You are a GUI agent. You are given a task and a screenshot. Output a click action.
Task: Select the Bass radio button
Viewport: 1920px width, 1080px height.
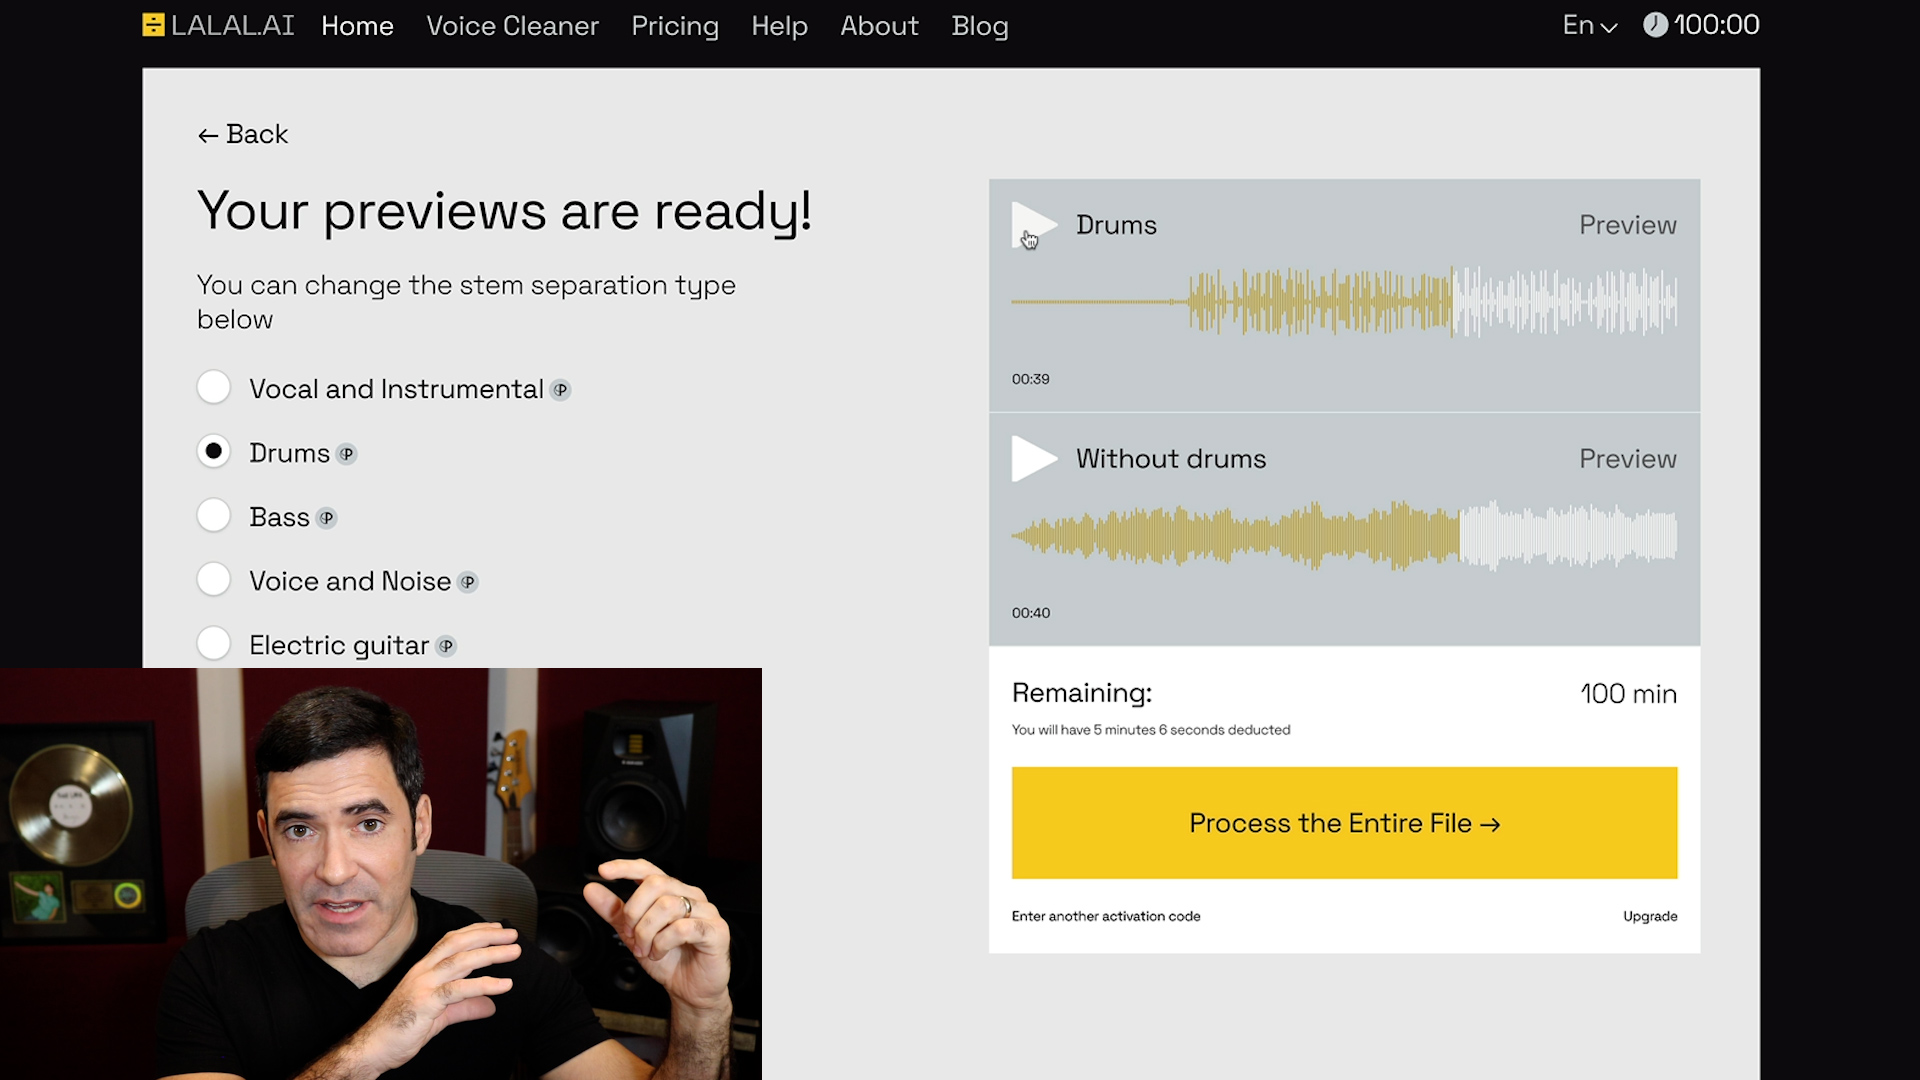point(214,516)
